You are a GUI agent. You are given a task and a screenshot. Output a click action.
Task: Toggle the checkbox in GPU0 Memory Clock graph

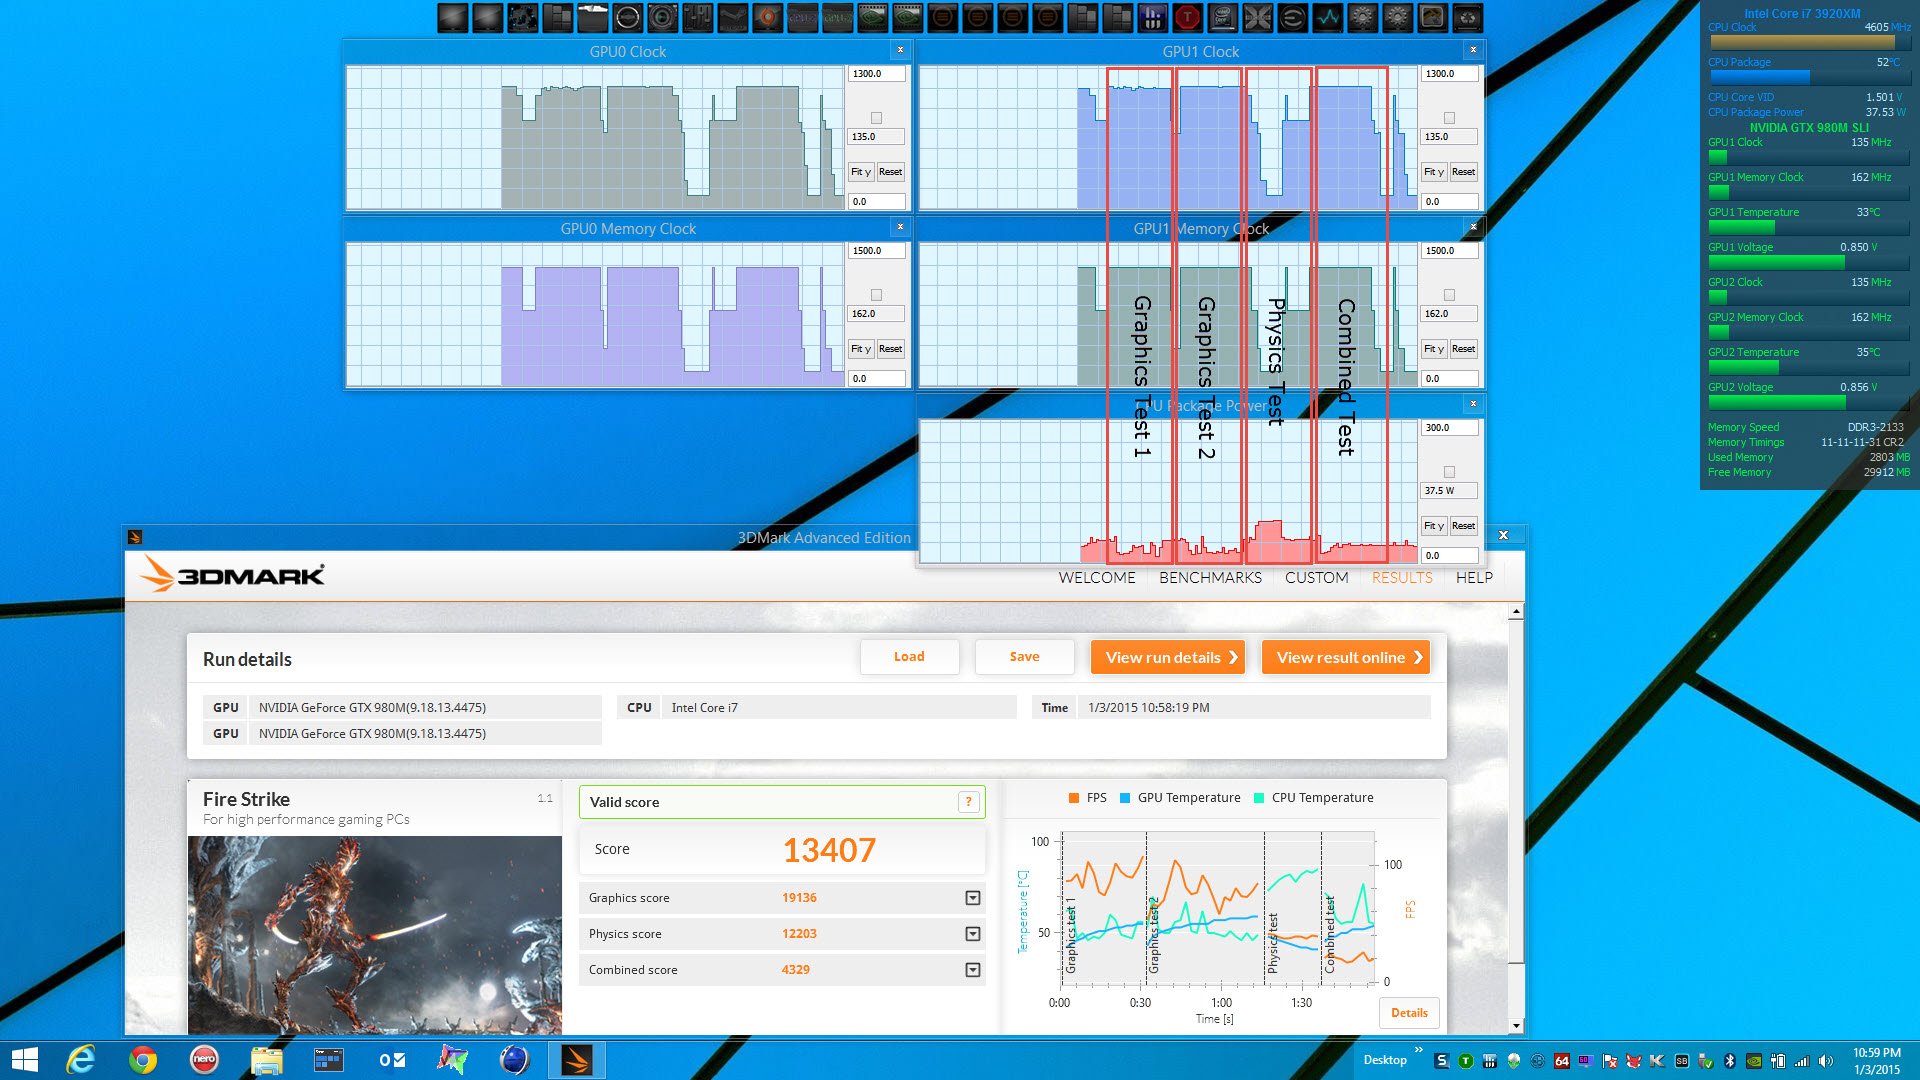[x=876, y=295]
